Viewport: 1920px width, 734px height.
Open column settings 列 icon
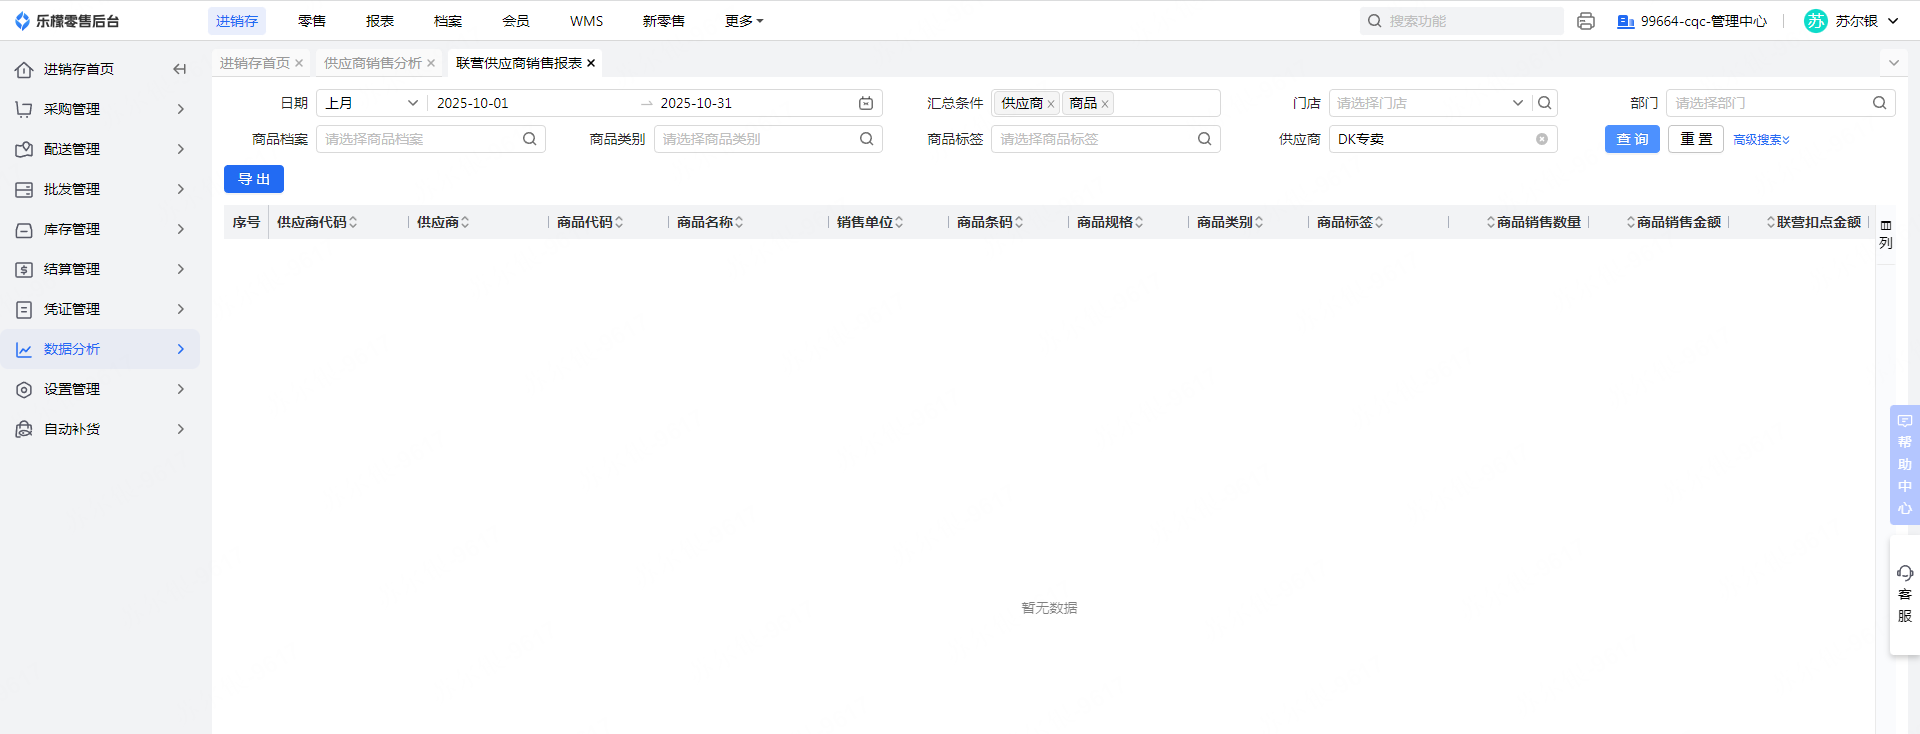point(1886,233)
